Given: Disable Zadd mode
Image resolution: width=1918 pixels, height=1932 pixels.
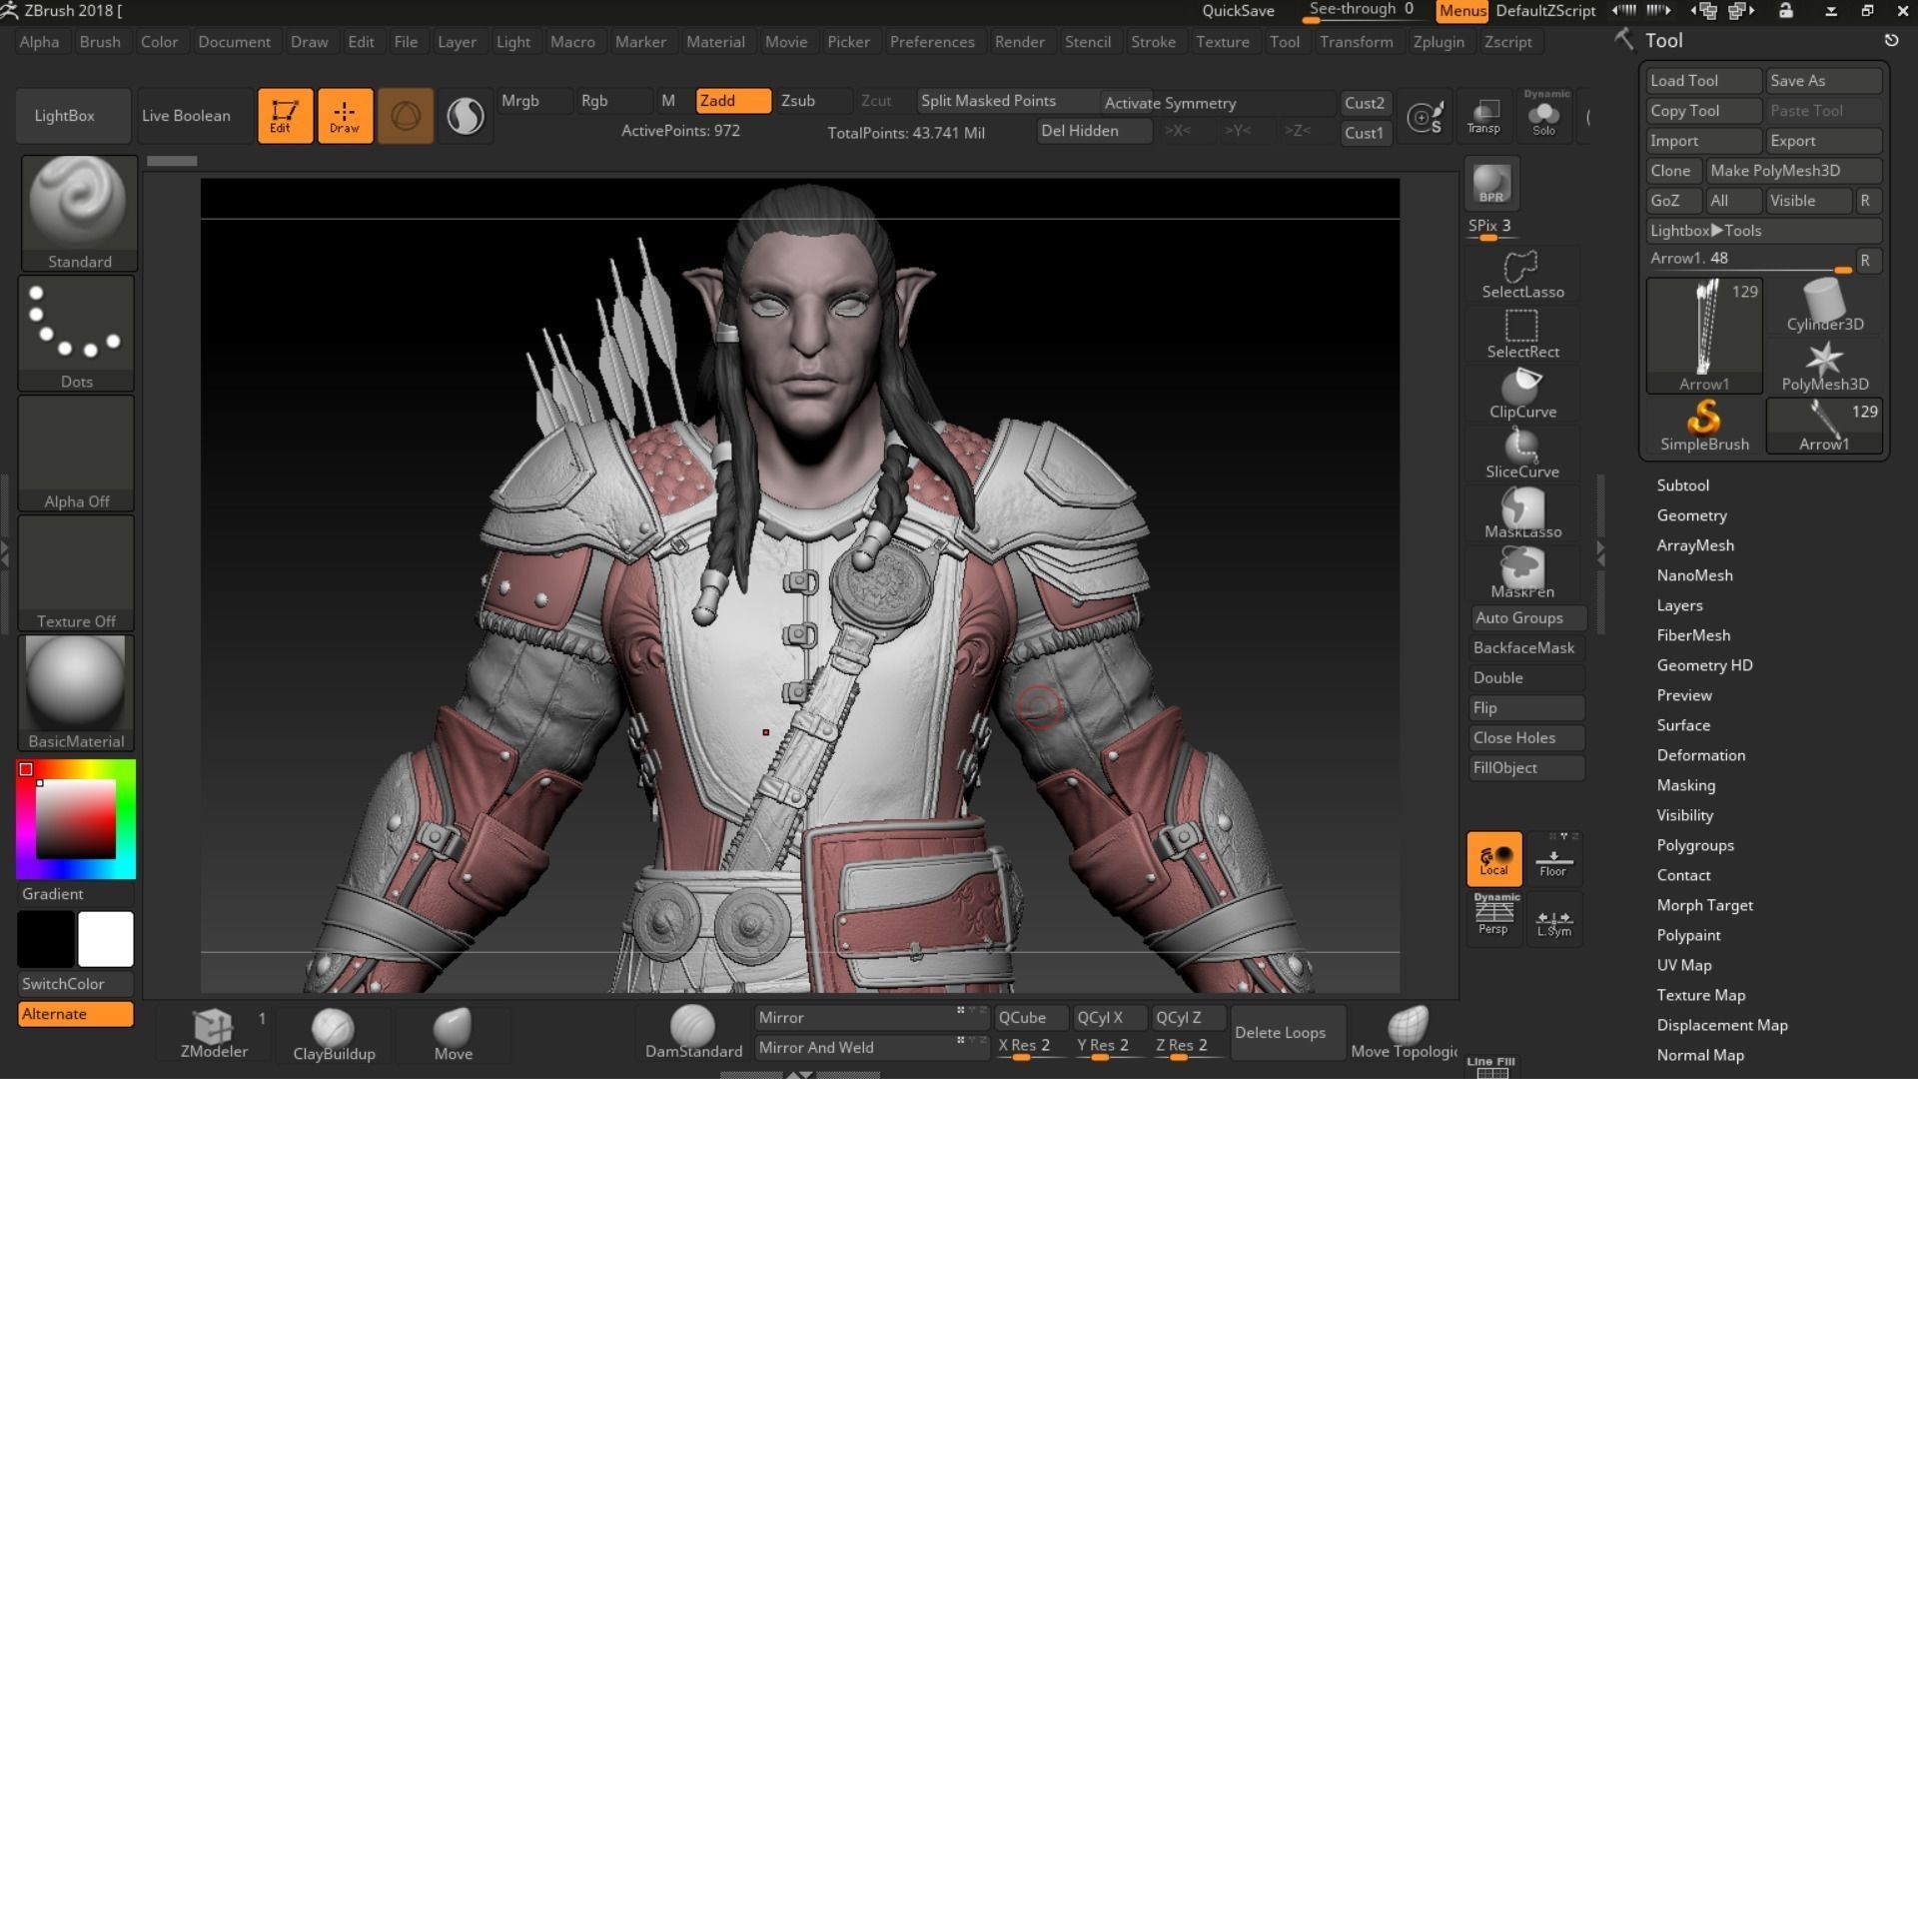Looking at the screenshot, I should coord(732,101).
